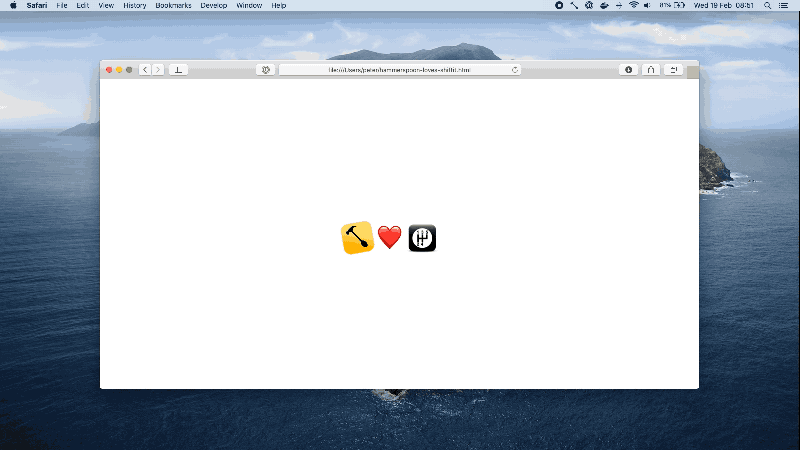Click the bowl-shaped menu bar icon

(604, 6)
